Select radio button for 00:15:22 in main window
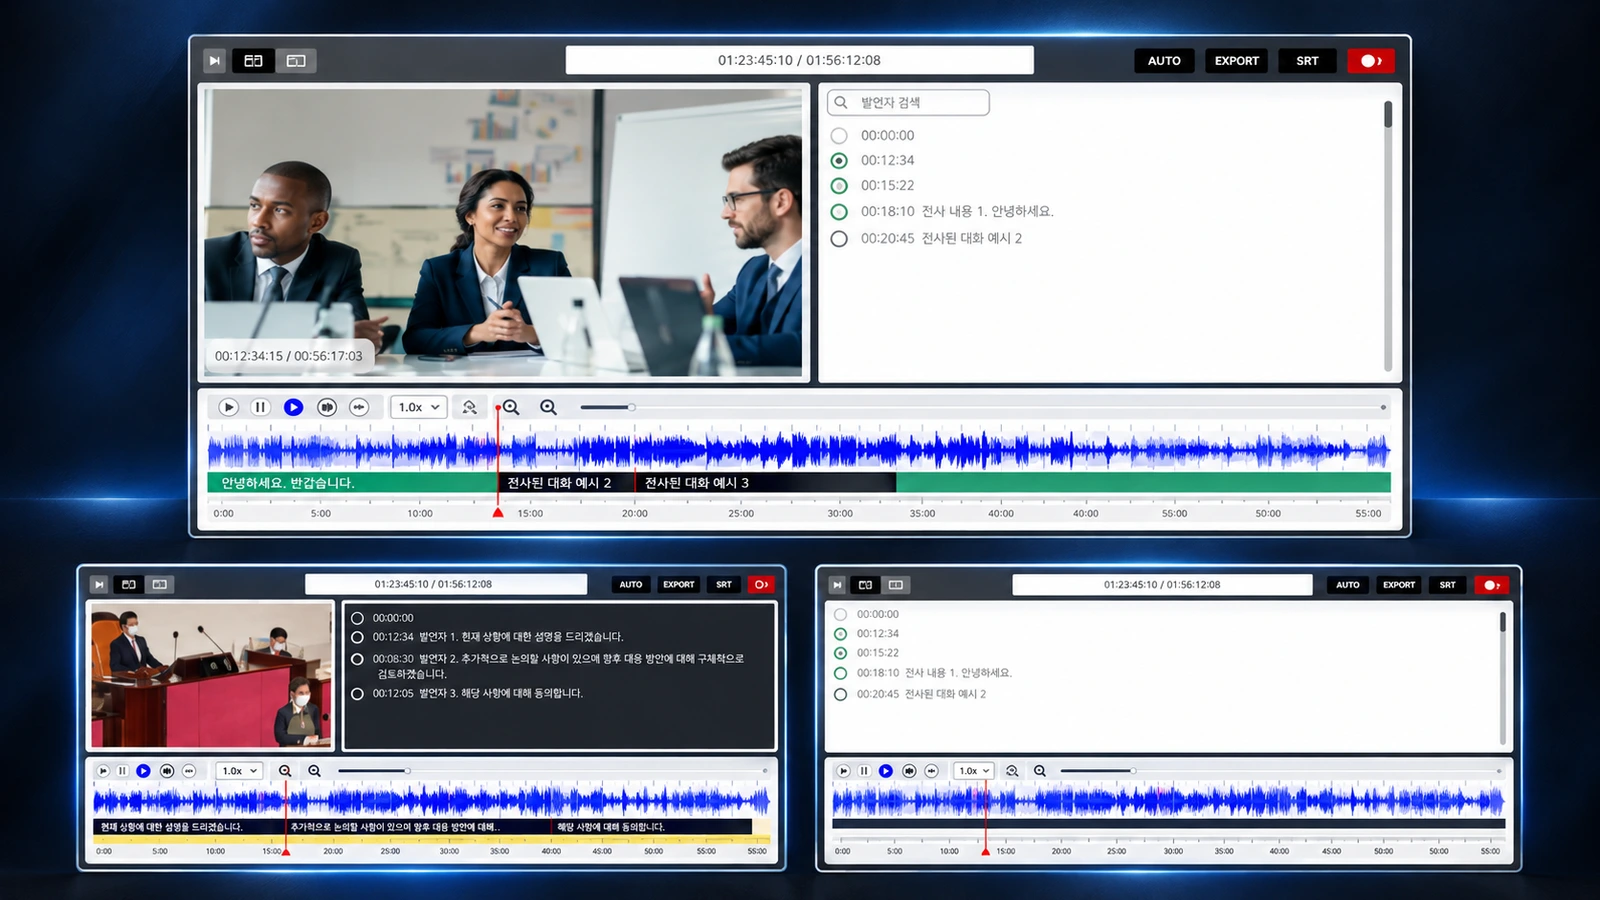 pos(839,185)
